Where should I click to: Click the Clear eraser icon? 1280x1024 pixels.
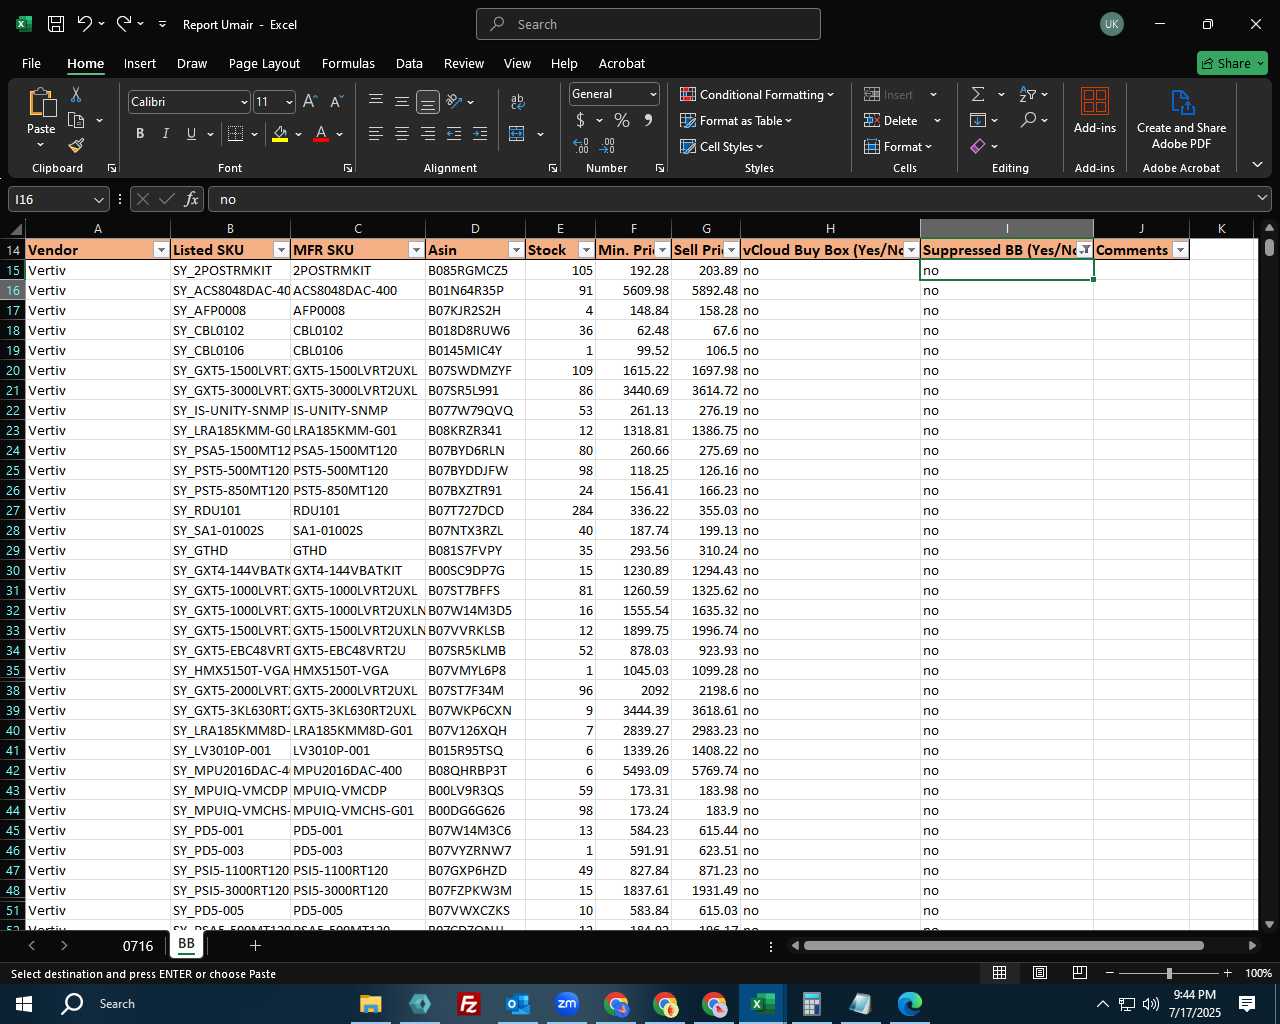click(978, 146)
